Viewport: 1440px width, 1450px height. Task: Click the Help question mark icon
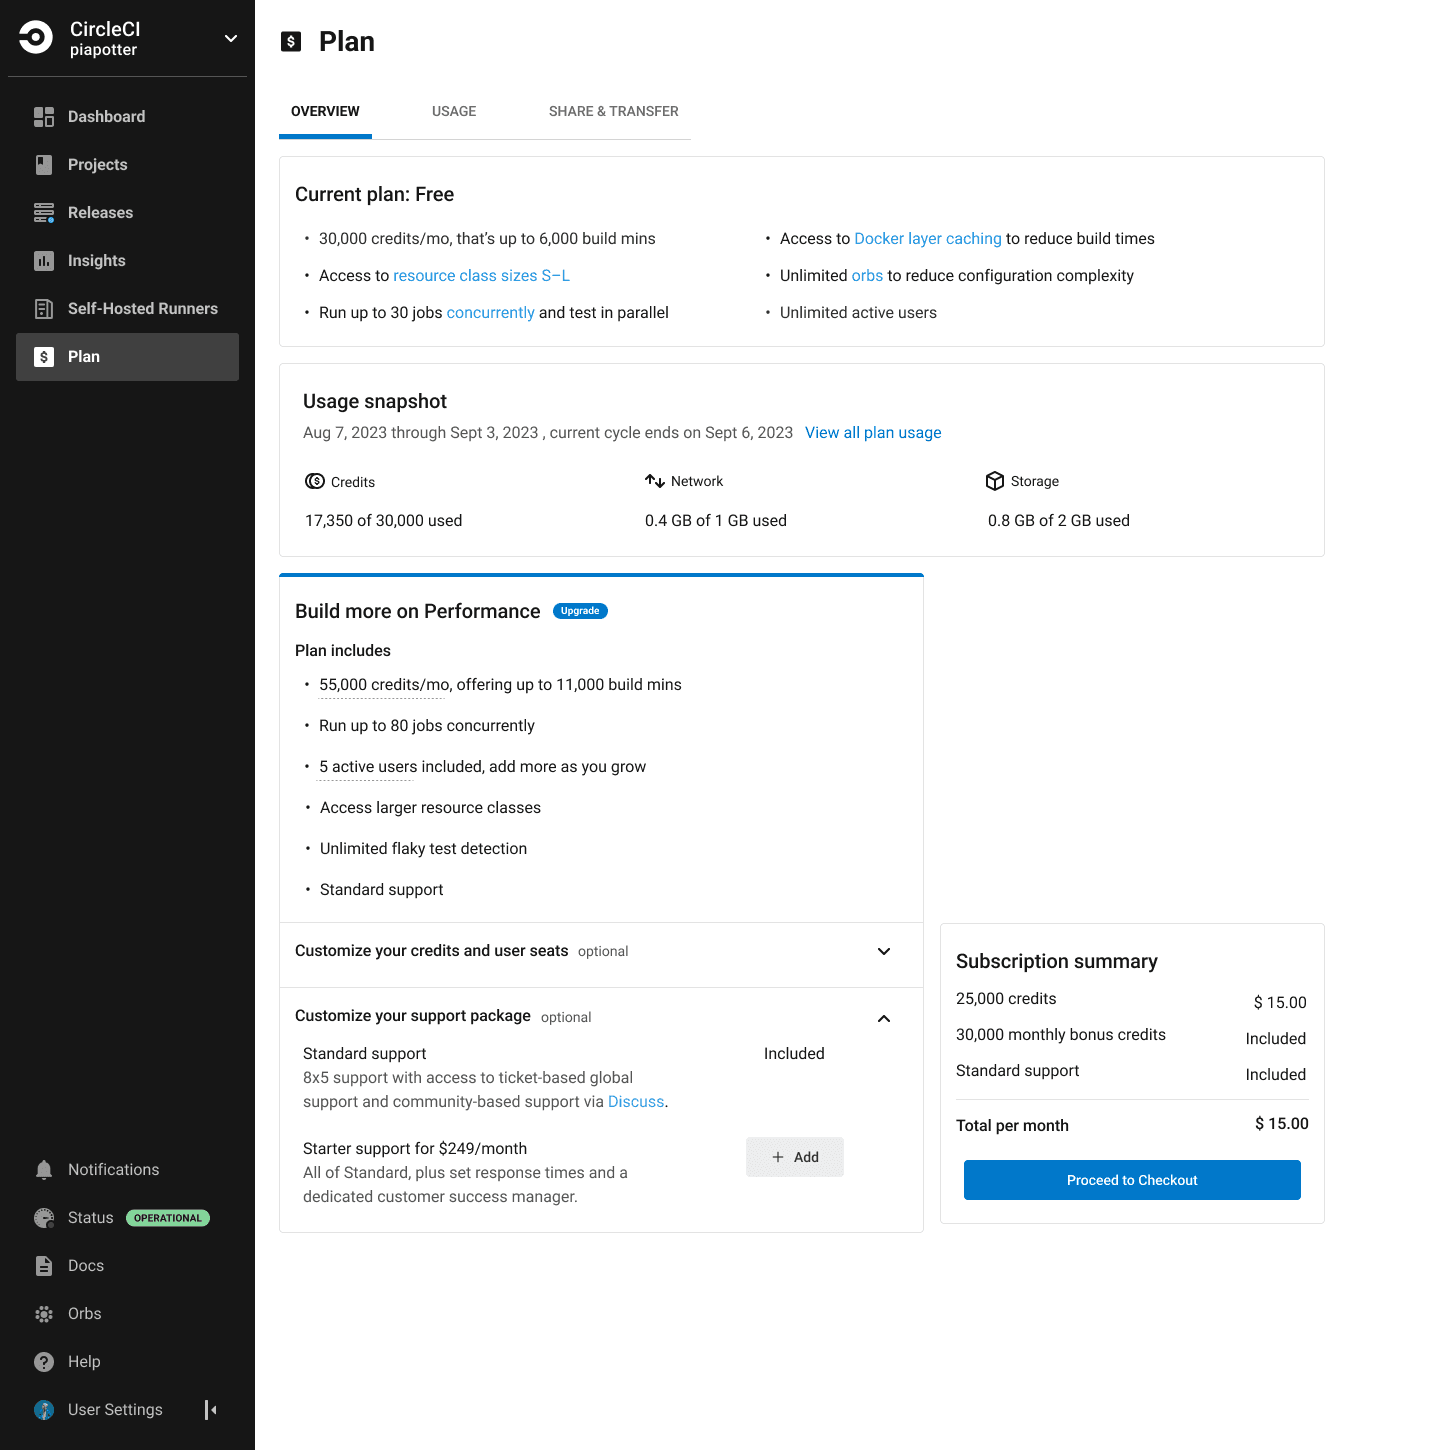pyautogui.click(x=44, y=1362)
